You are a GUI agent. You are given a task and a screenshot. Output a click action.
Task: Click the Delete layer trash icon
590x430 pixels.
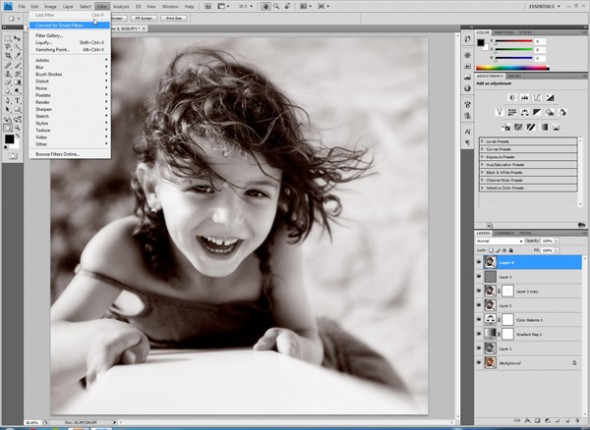(577, 421)
